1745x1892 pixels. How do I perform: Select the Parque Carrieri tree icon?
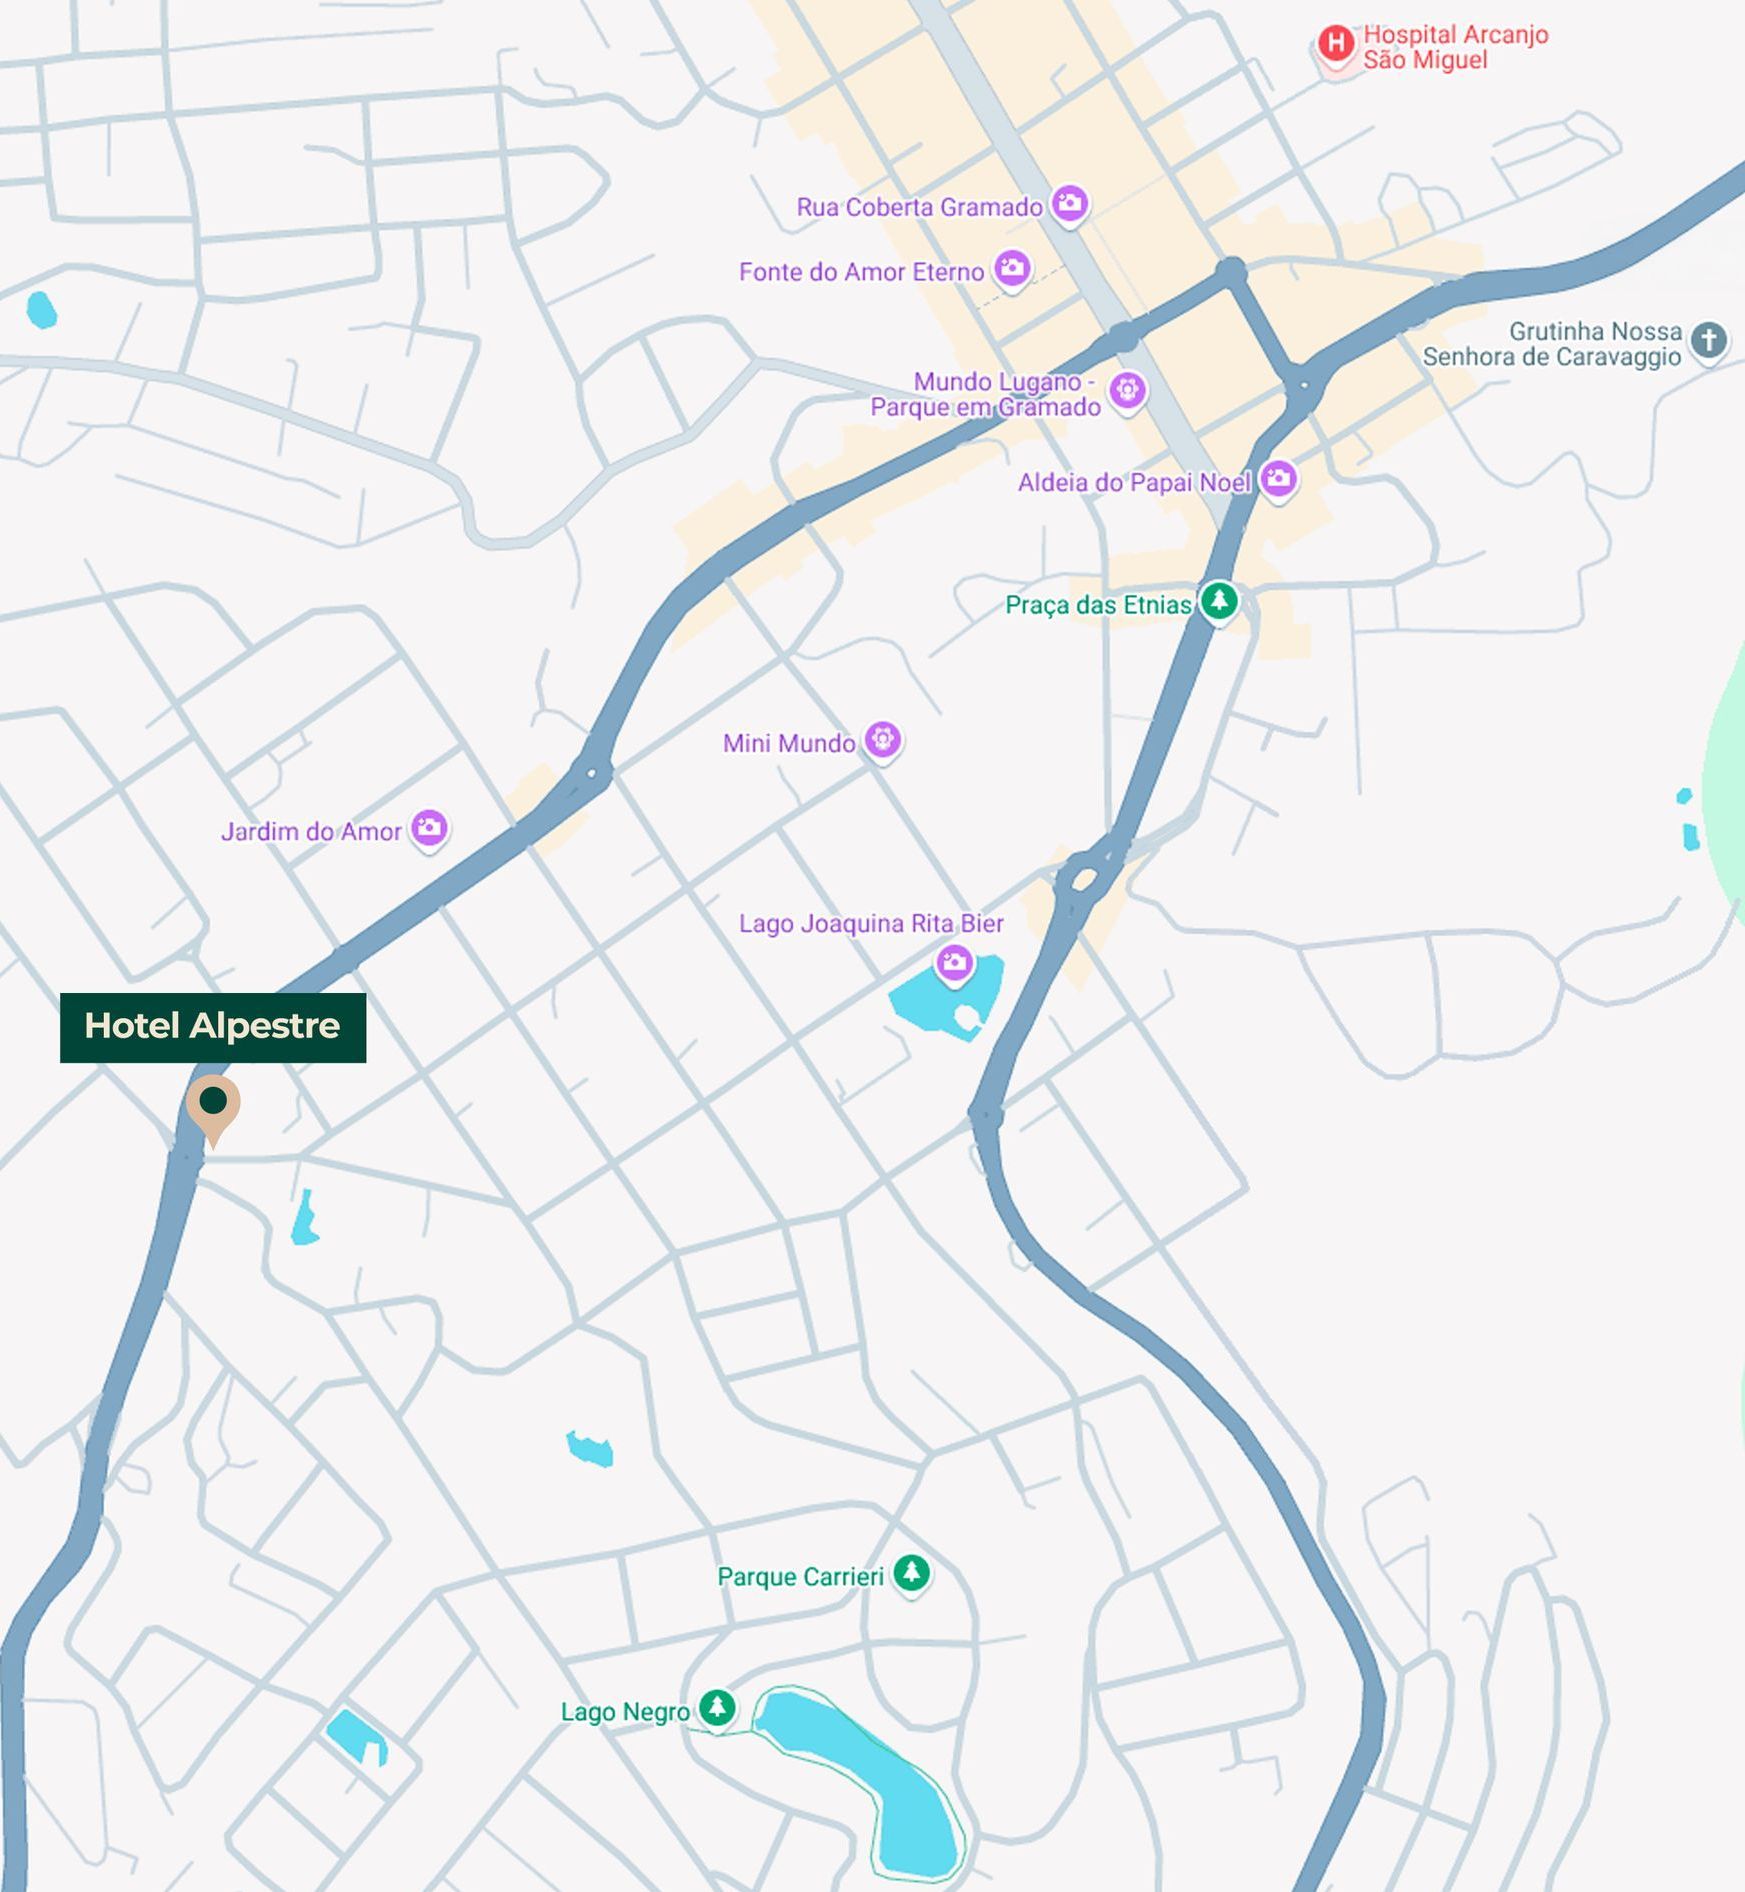(911, 1574)
